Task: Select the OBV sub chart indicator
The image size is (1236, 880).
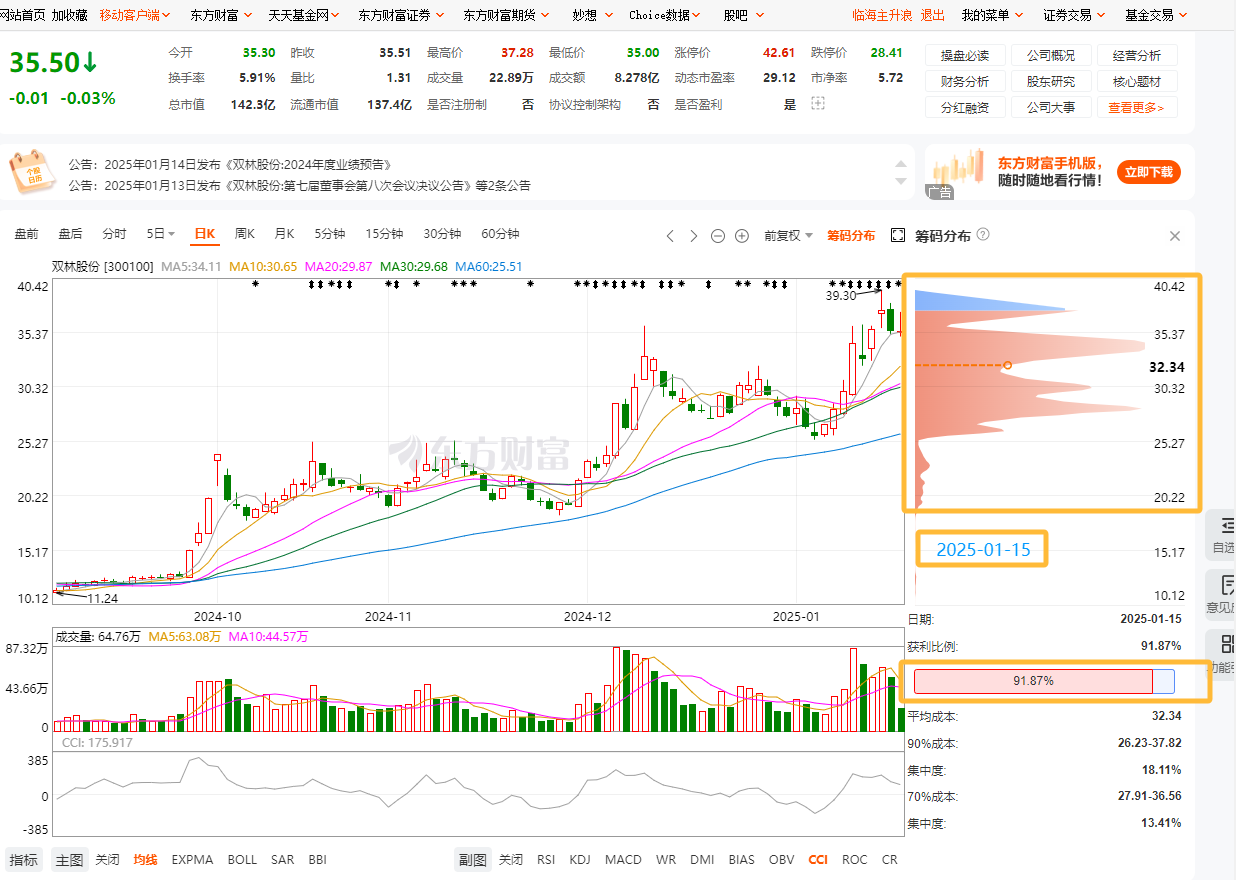Action: pos(782,859)
